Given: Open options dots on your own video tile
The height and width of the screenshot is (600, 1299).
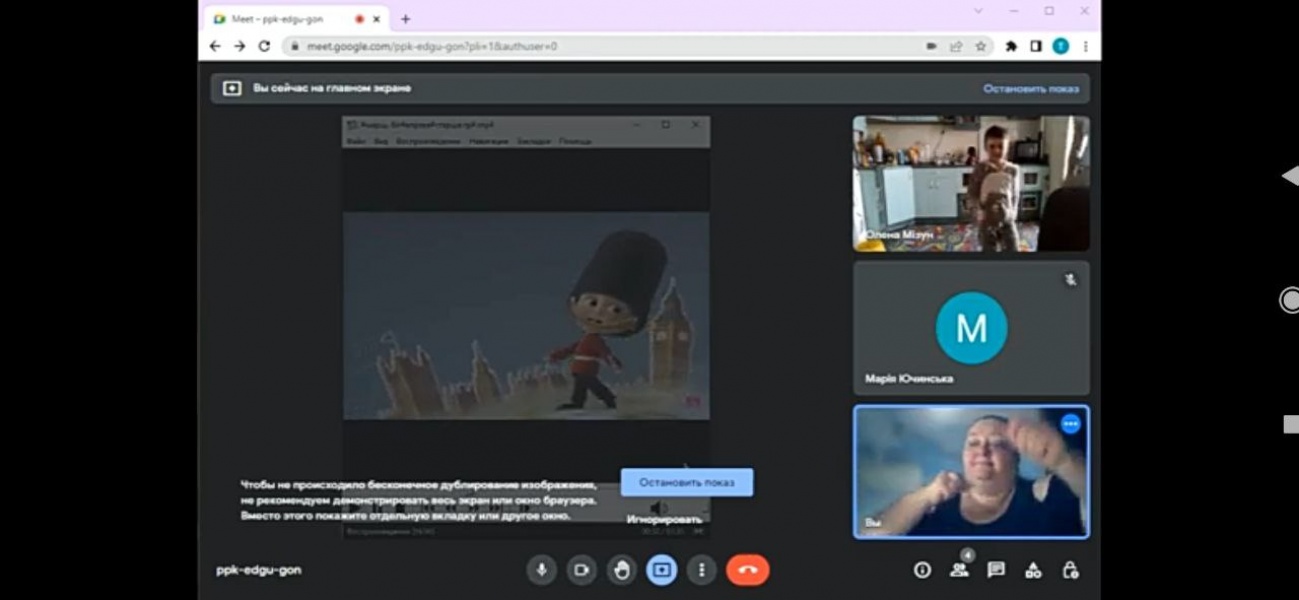Looking at the screenshot, I should (1070, 424).
